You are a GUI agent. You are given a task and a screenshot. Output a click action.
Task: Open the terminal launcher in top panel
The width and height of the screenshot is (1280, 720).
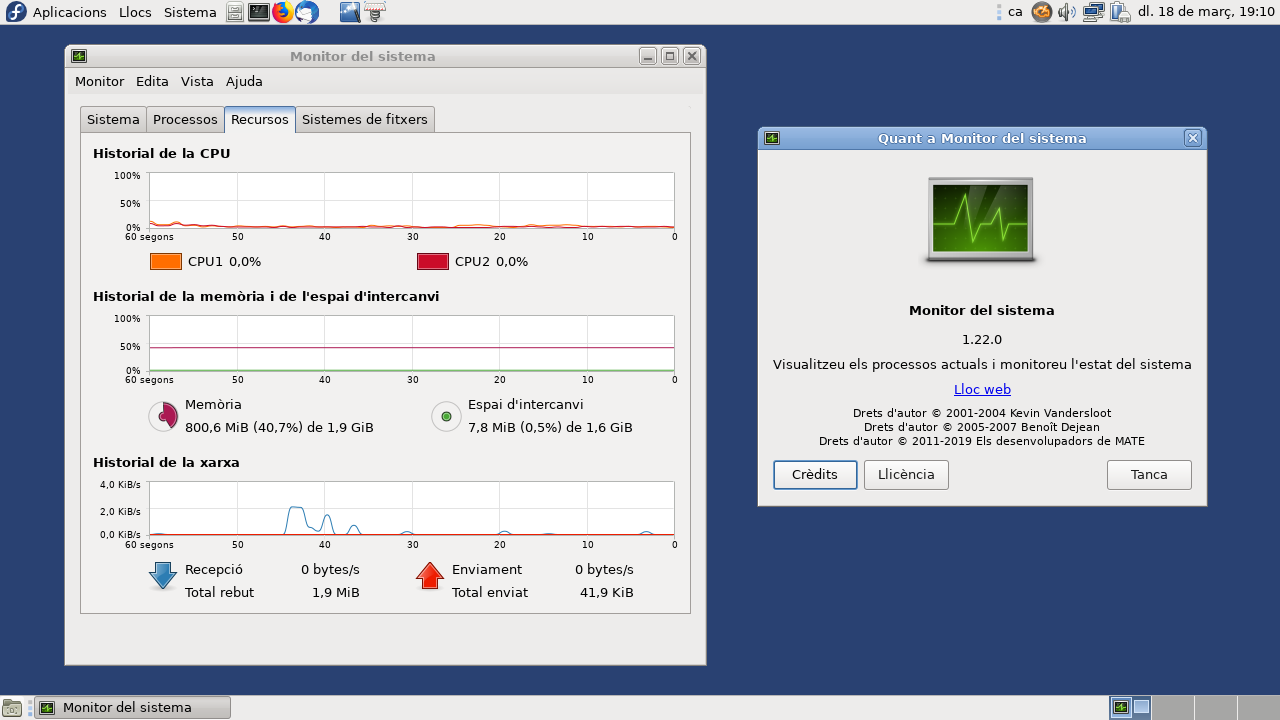coord(259,12)
